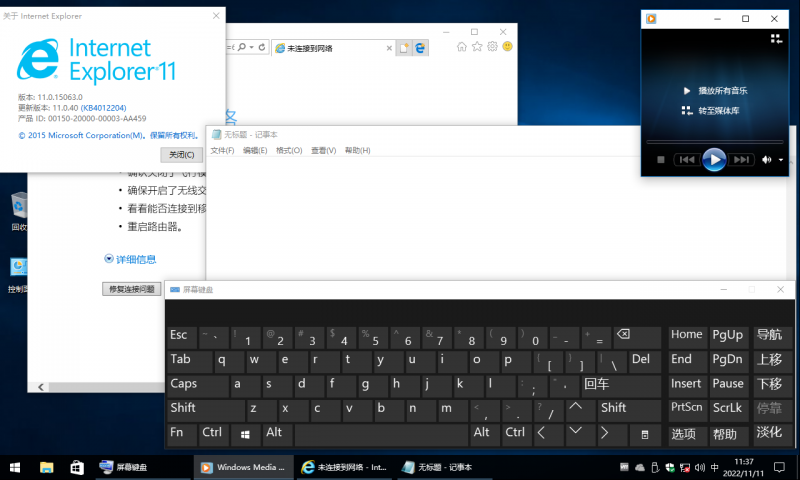Toggle right Shift on screen keyboard

coord(629,410)
